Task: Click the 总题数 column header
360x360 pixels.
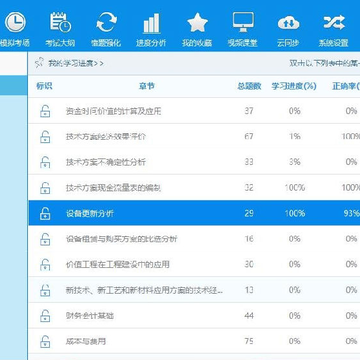Action: point(249,86)
